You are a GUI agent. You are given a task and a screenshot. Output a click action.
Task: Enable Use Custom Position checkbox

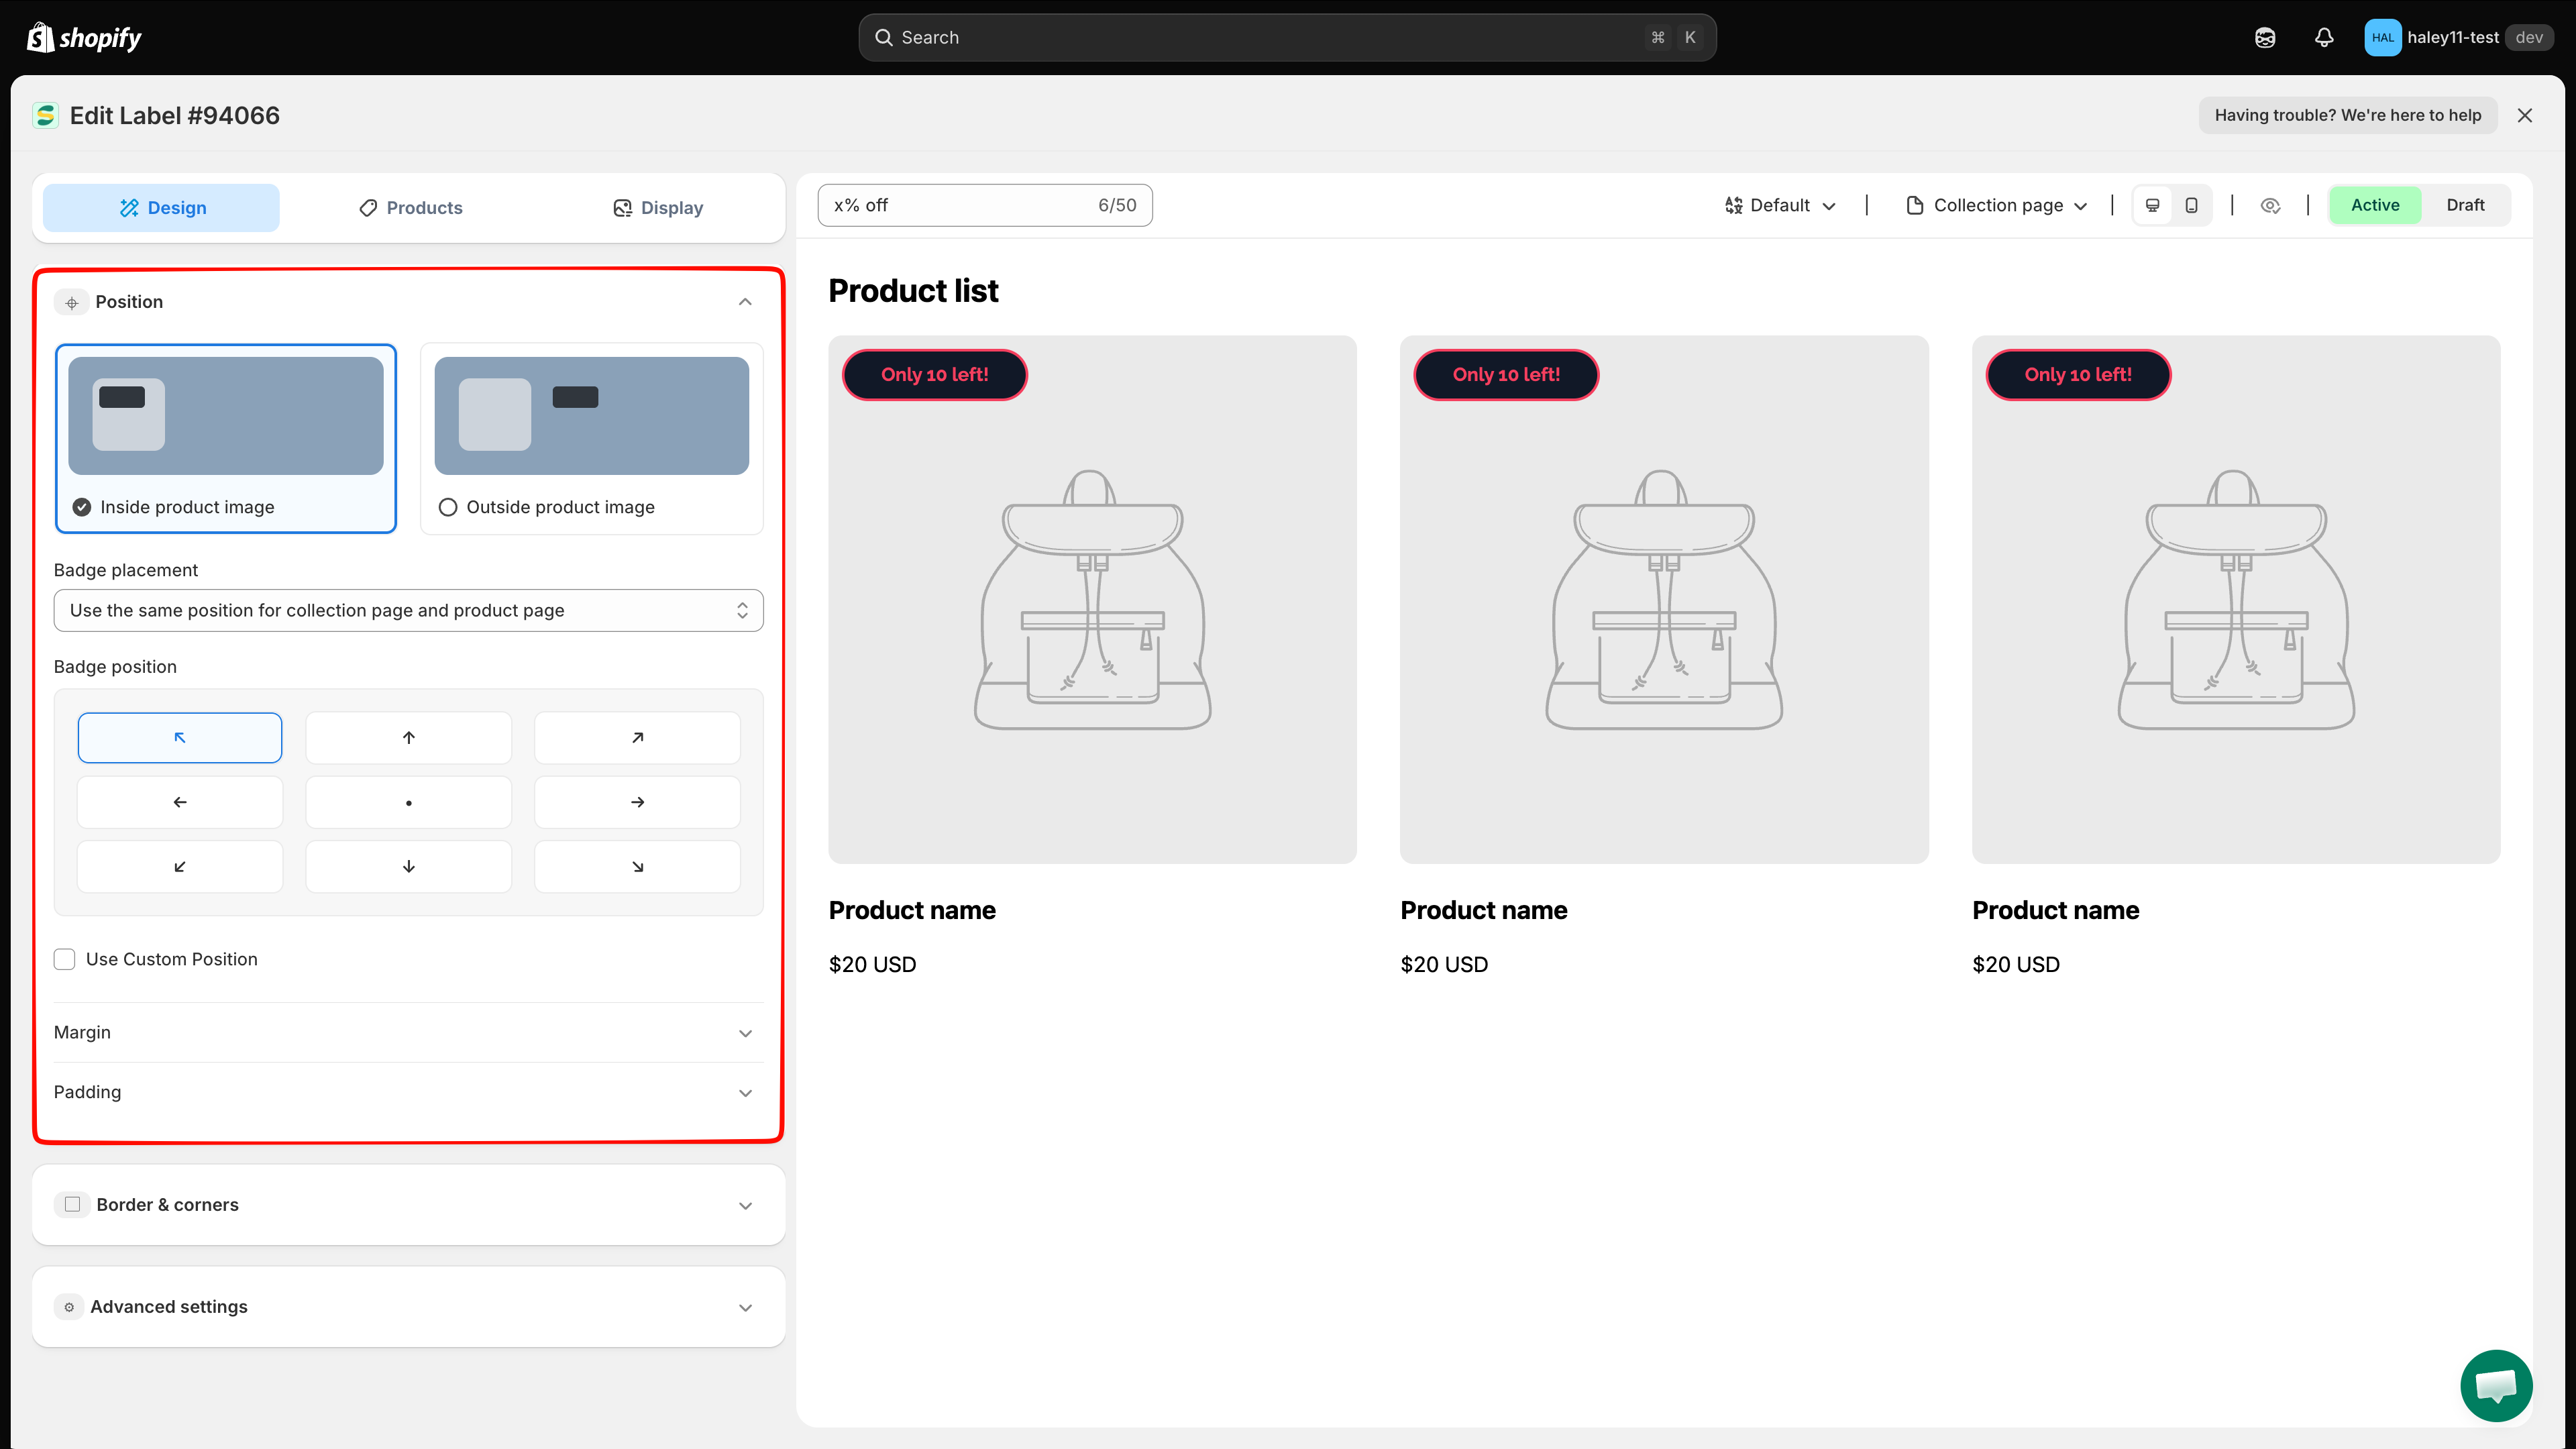coord(65,959)
